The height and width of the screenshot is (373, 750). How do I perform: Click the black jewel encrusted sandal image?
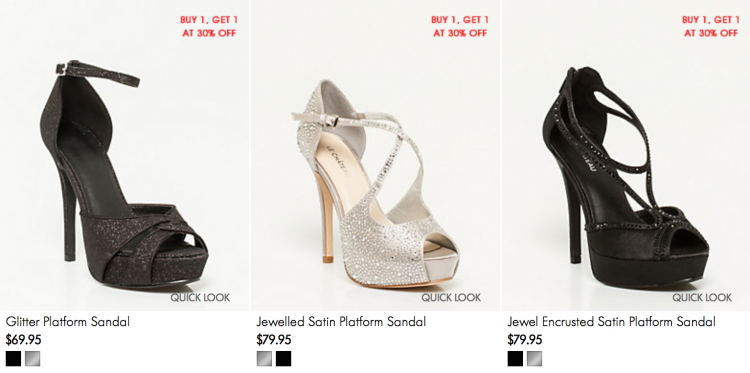626,178
